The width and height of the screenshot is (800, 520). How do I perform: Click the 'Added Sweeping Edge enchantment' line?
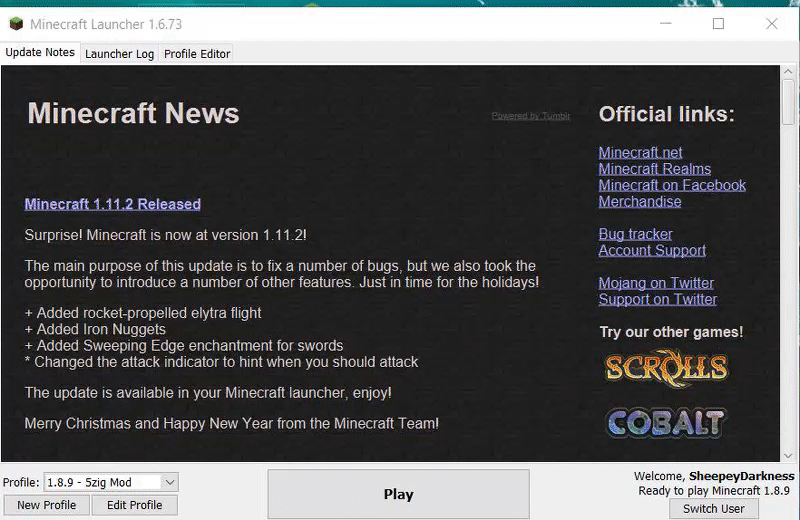[x=184, y=345]
